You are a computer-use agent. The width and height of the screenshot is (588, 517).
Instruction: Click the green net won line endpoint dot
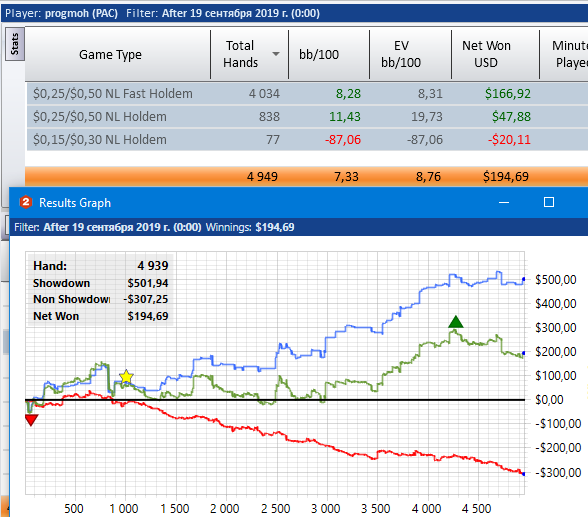tap(524, 353)
